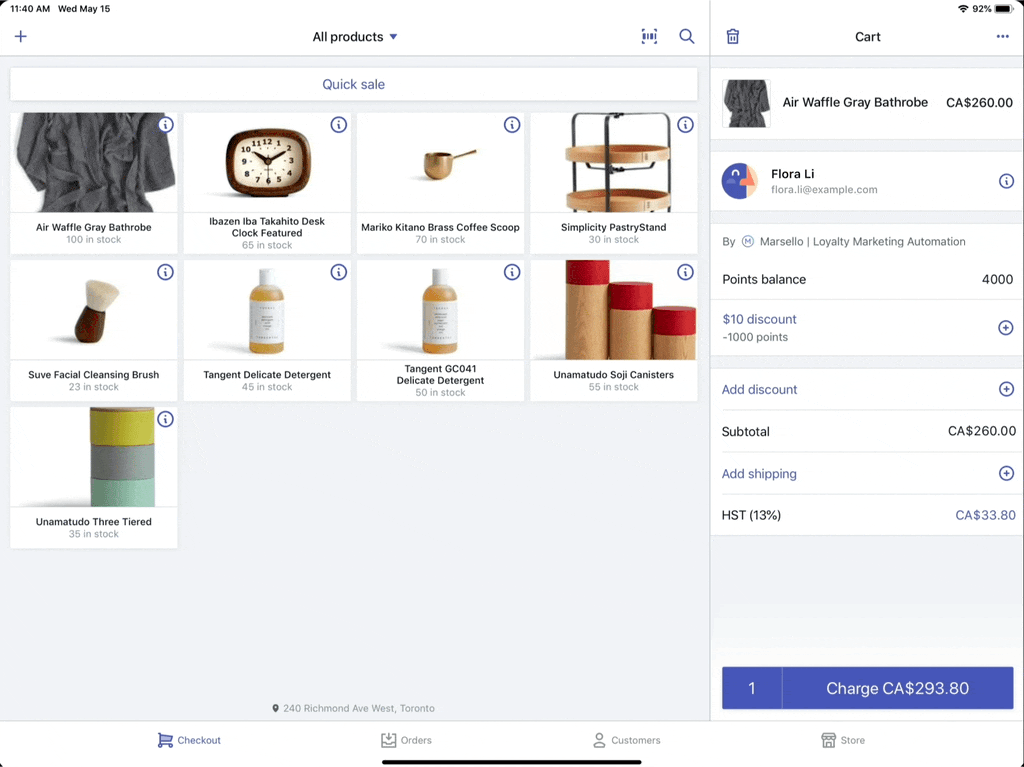Select the Add shipping link
This screenshot has height=767, width=1024.
coord(759,474)
